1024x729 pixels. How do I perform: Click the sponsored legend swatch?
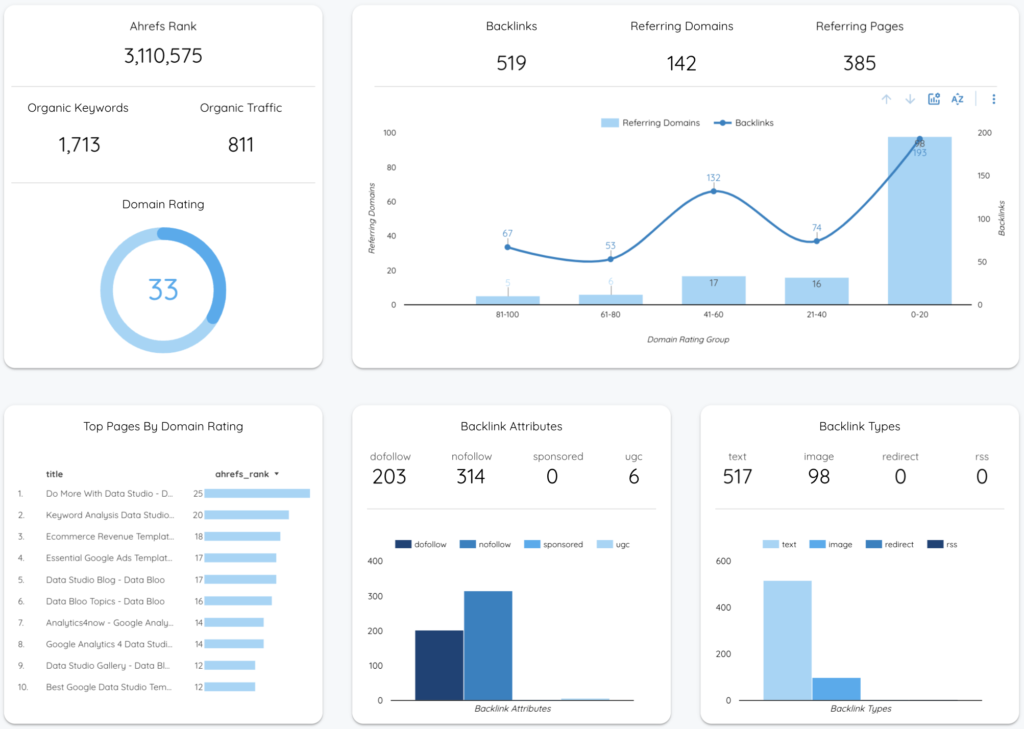pyautogui.click(x=532, y=544)
